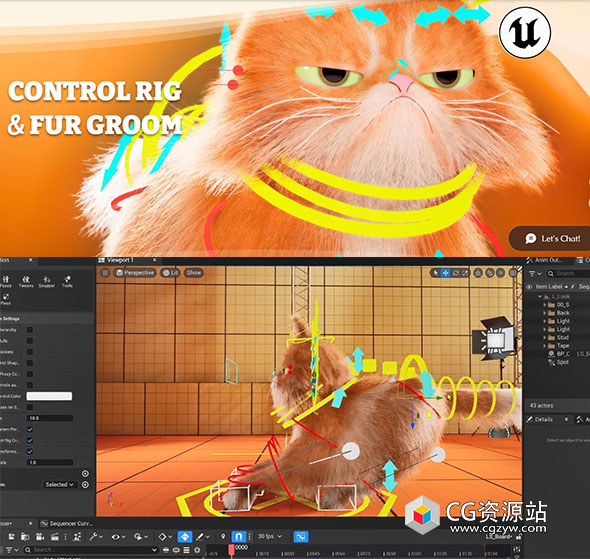590x559 pixels.
Task: Click the Sequencer camera icon
Action: tap(40, 537)
